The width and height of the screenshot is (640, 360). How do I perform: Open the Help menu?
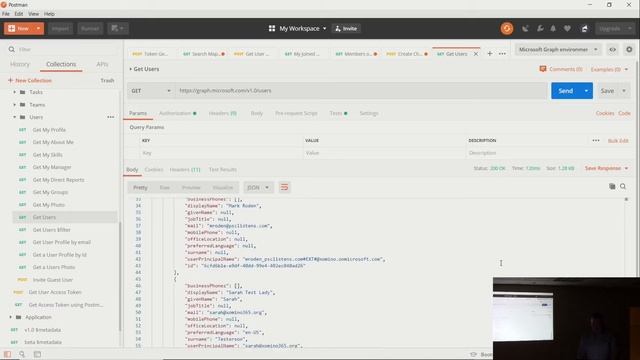(49, 14)
